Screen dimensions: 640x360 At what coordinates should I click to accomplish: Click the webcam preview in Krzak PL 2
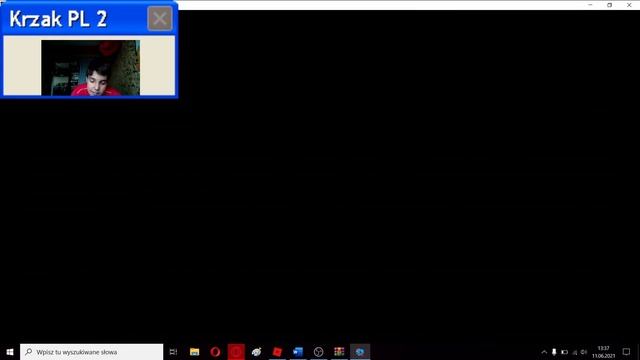tap(91, 68)
